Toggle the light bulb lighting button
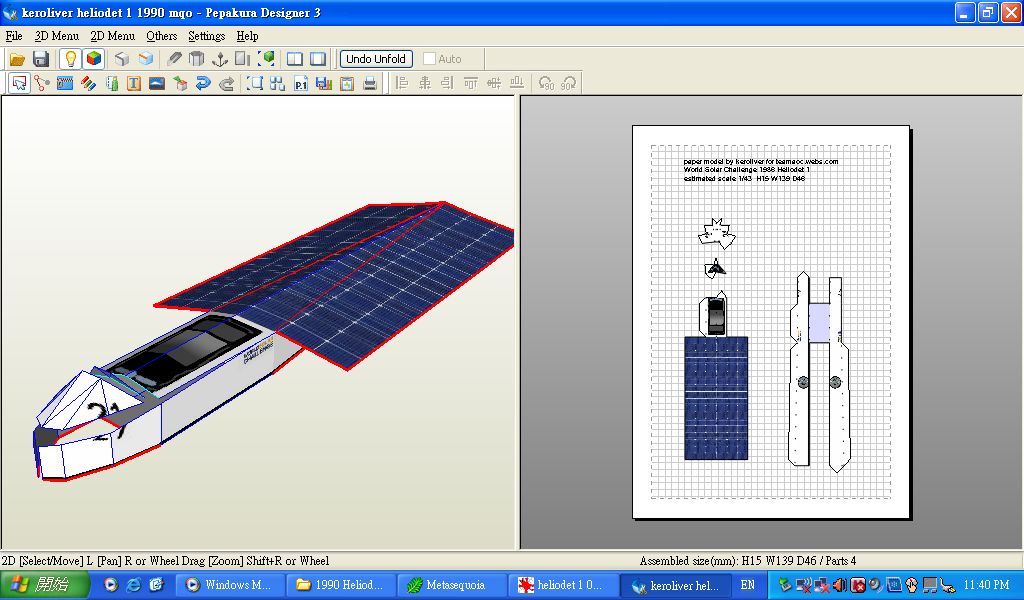This screenshot has width=1024, height=600. tap(70, 59)
